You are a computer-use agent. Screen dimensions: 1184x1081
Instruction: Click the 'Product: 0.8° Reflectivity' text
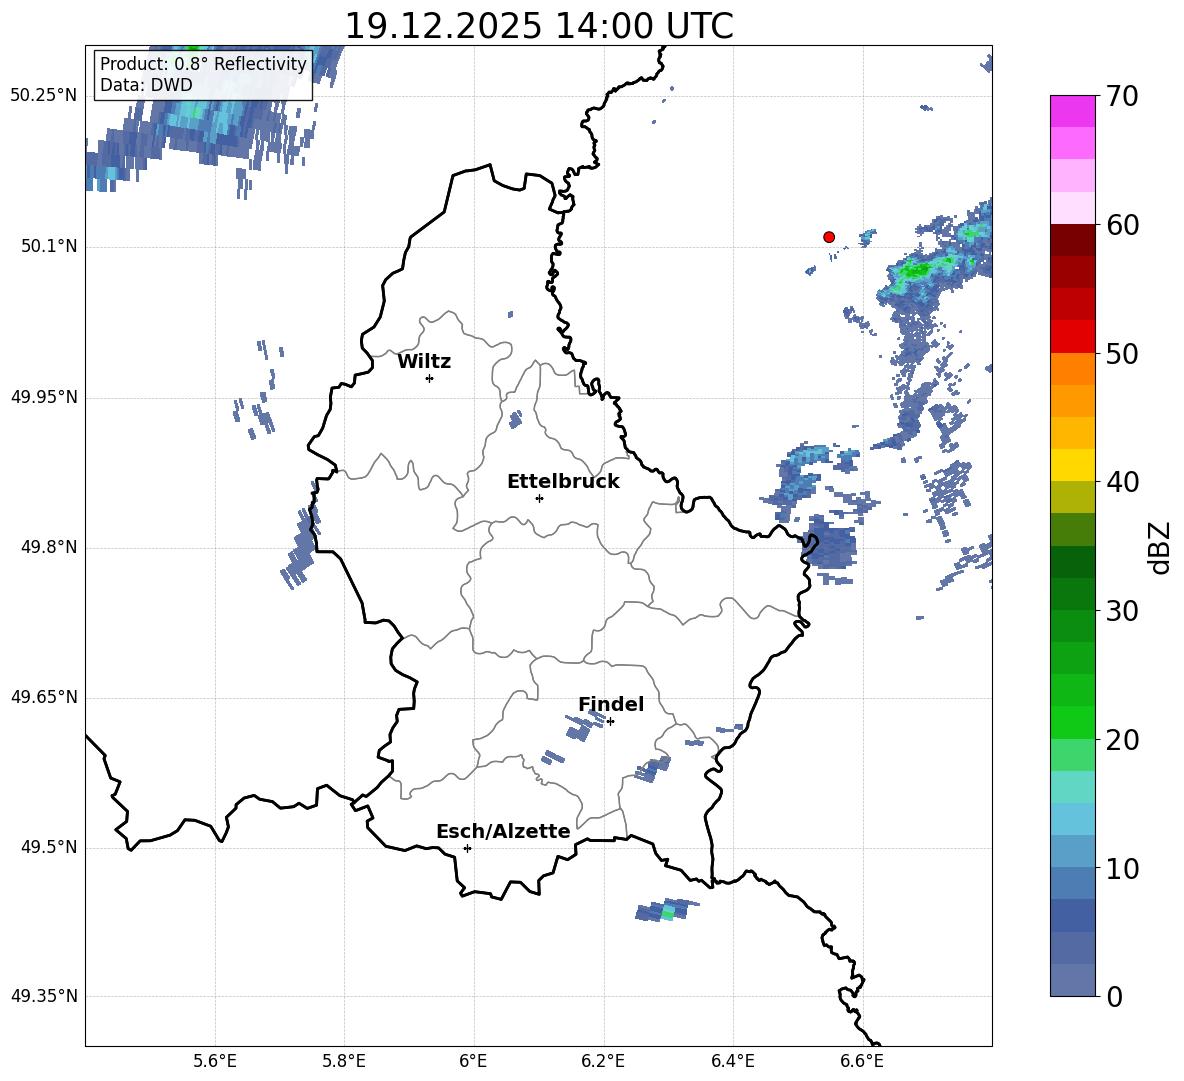(203, 63)
